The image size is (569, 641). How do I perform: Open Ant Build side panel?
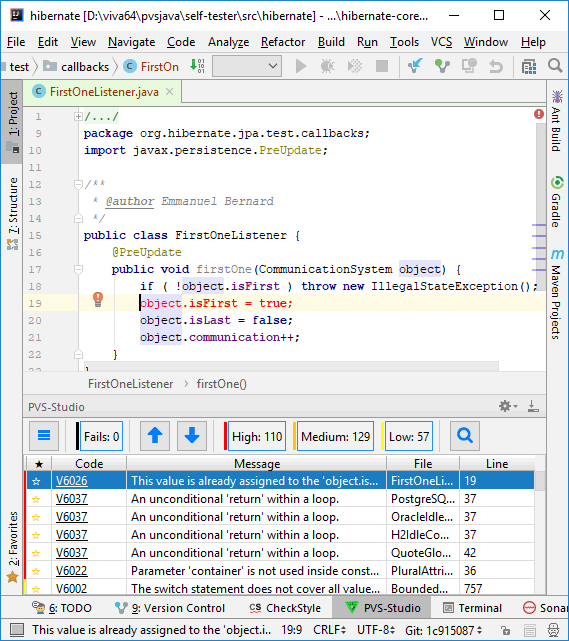(556, 121)
